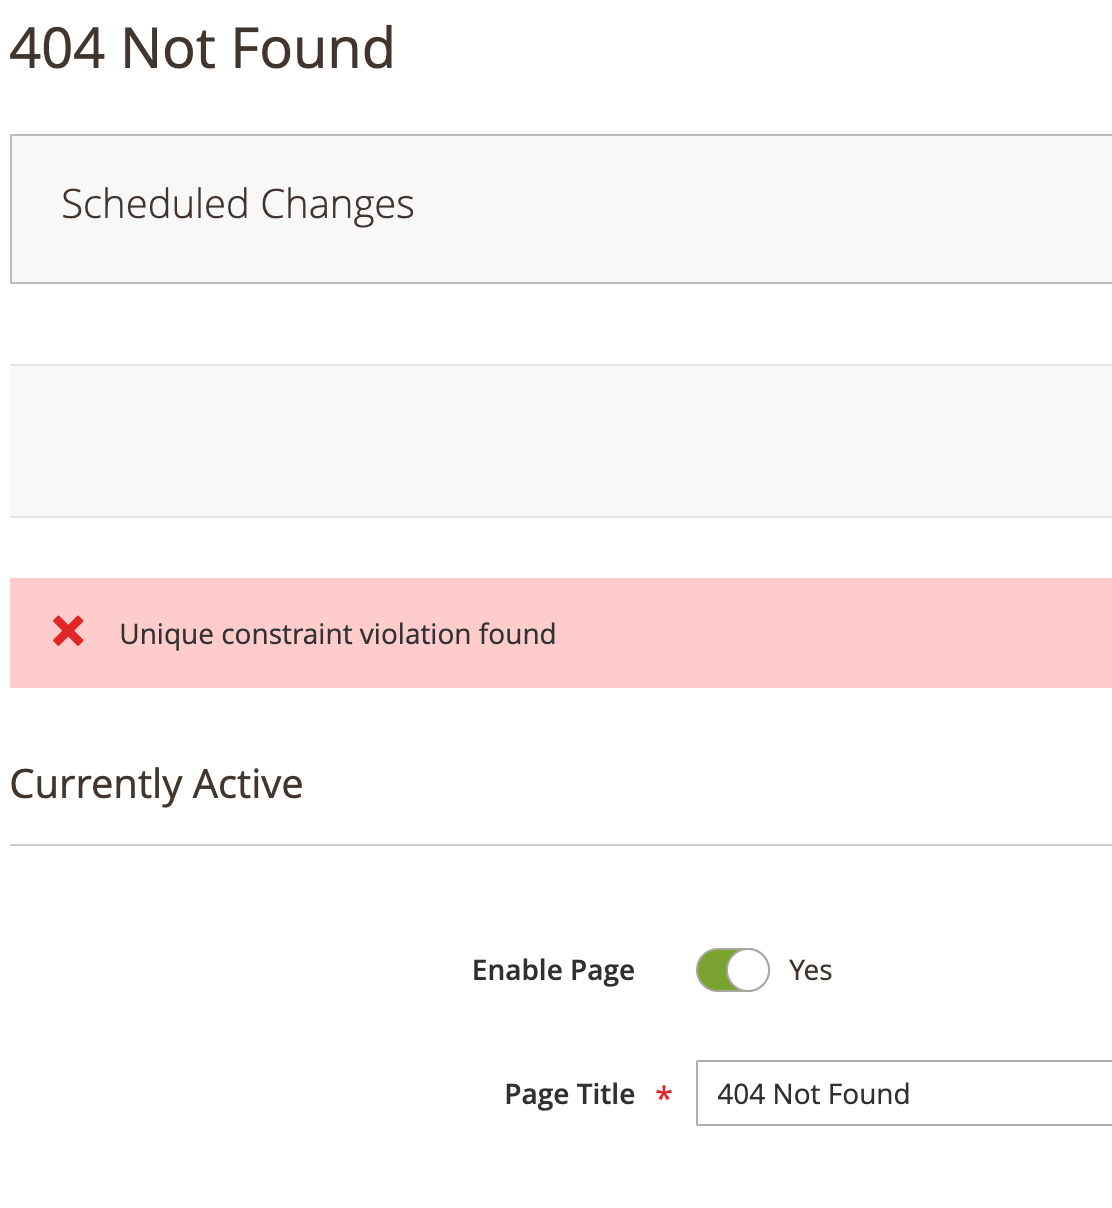
Task: Click the Yes label next to the toggle
Action: click(x=810, y=969)
